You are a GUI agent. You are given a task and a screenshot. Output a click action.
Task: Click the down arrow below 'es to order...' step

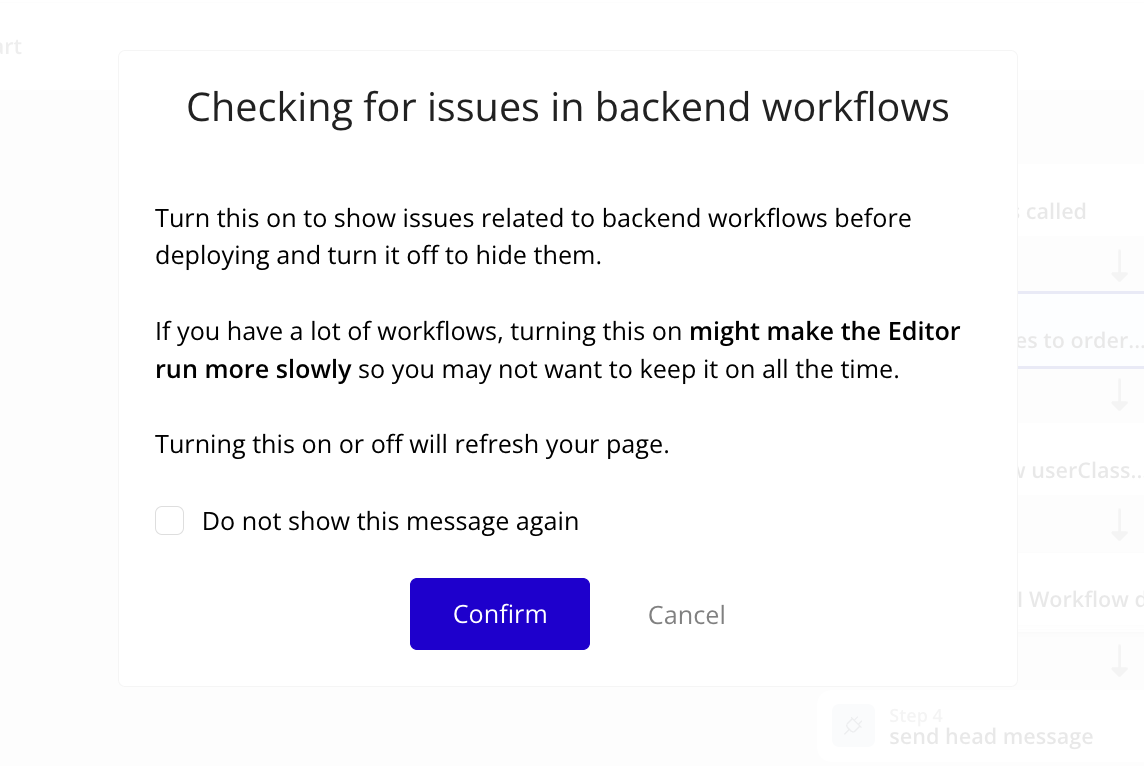click(1119, 395)
